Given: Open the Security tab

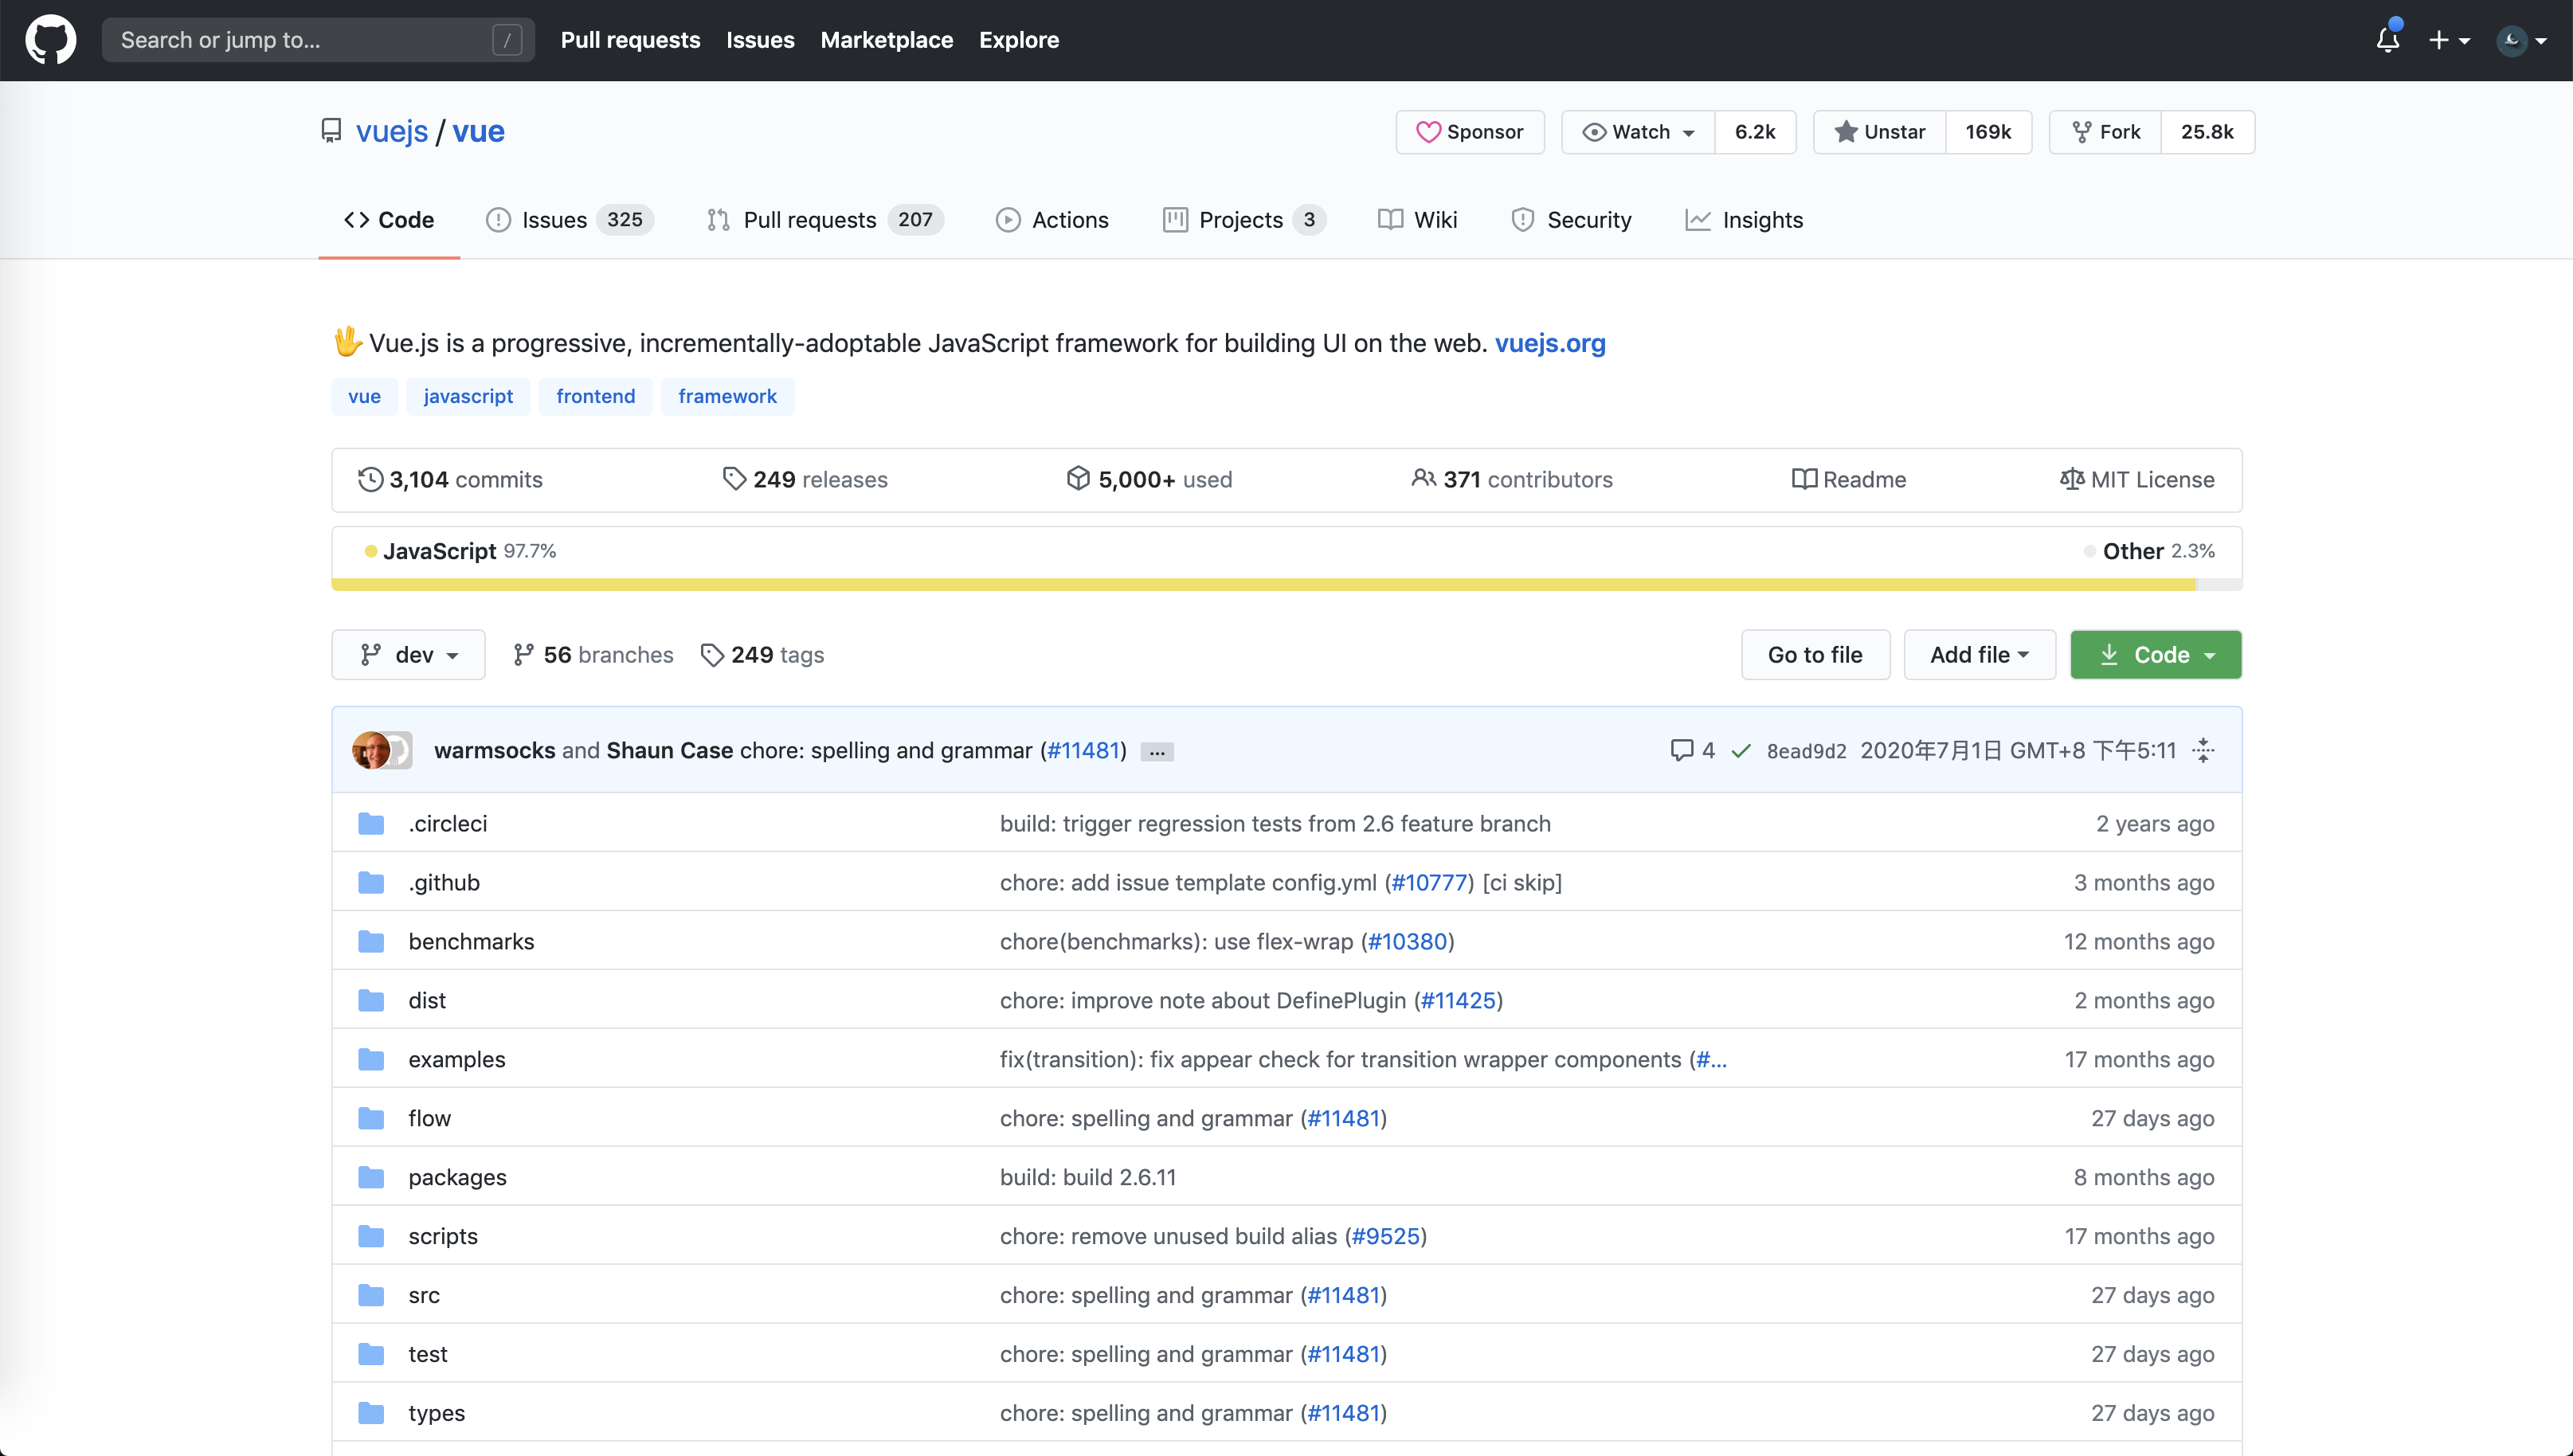Looking at the screenshot, I should tap(1571, 220).
